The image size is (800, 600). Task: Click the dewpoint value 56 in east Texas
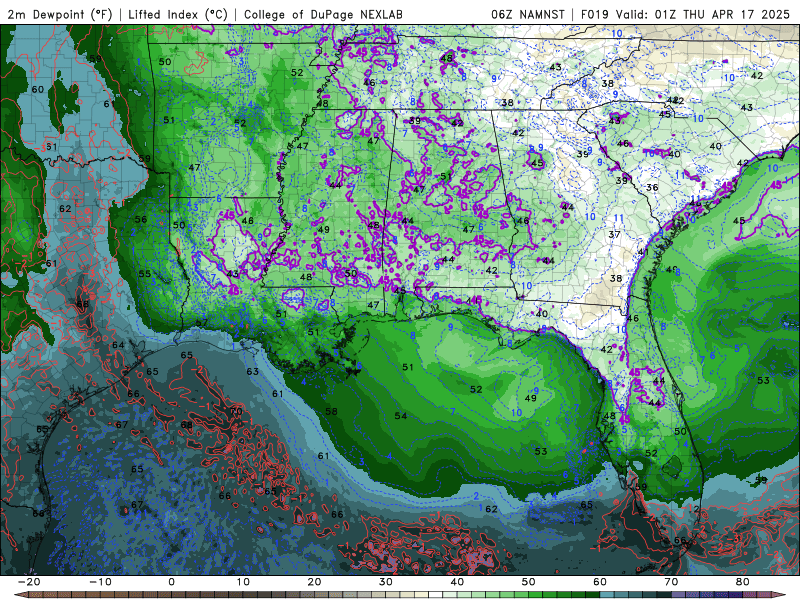tap(141, 219)
